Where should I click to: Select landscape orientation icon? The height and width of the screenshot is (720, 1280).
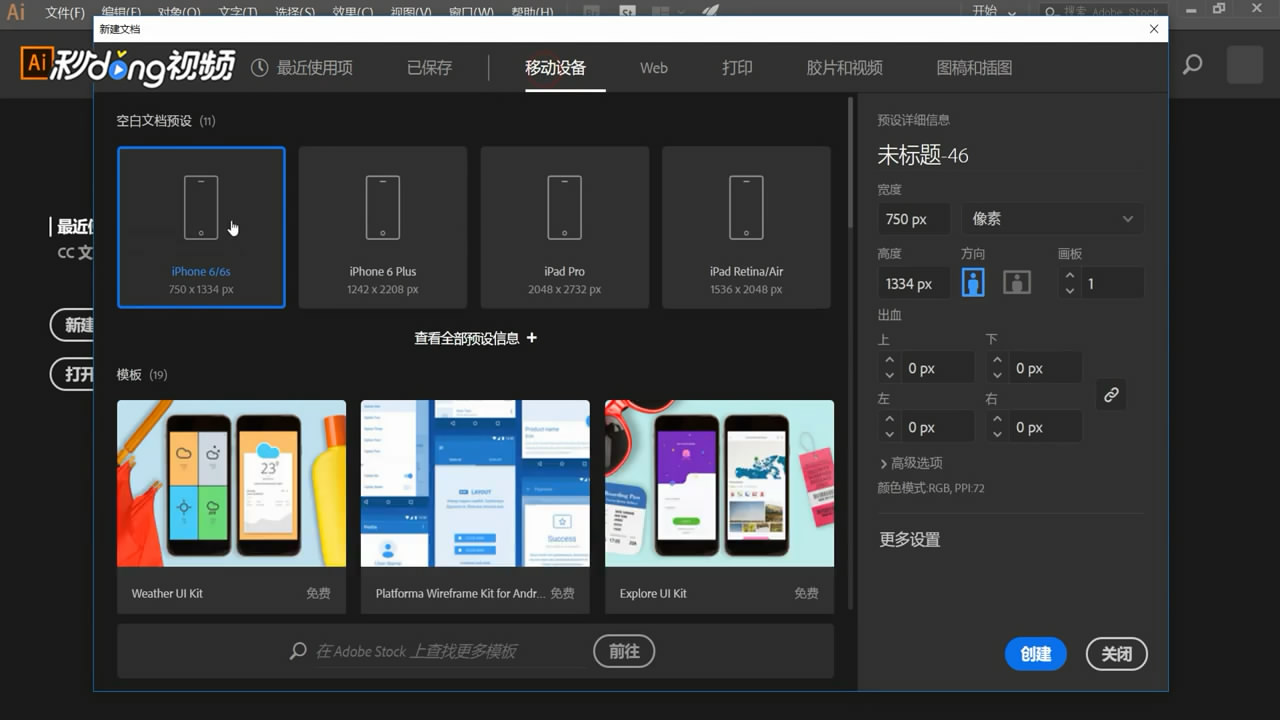[x=1017, y=283]
